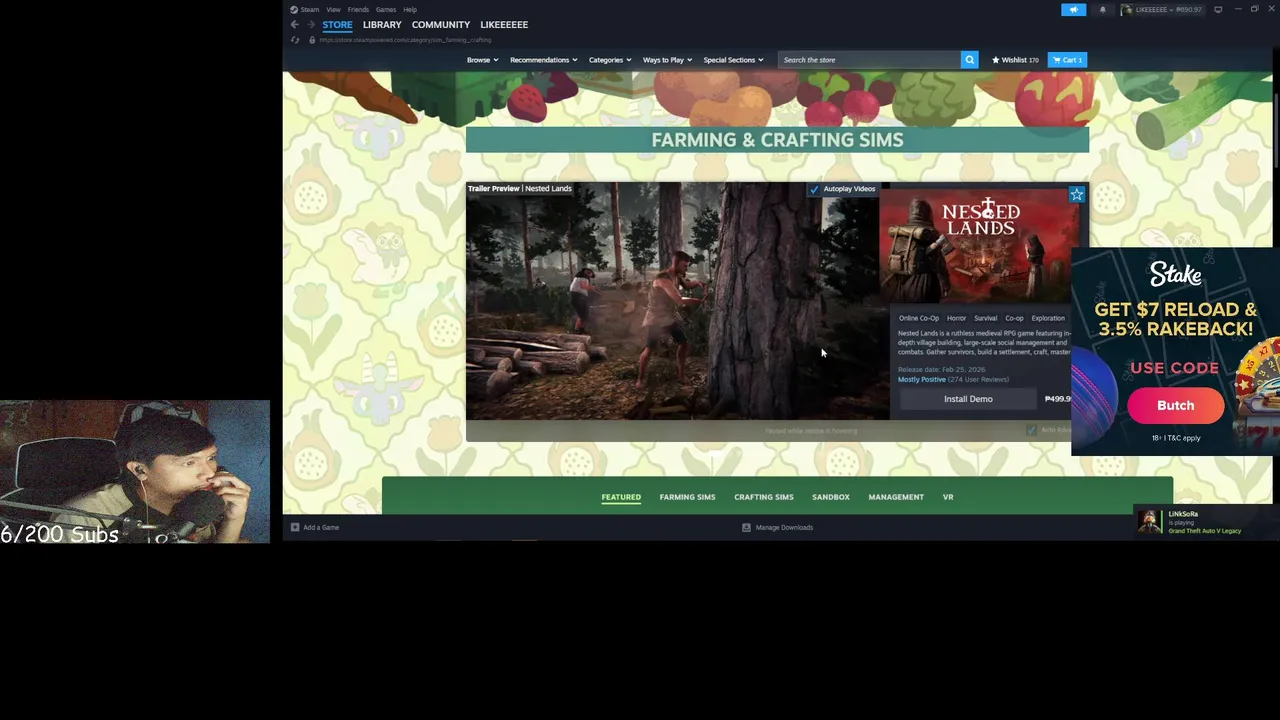Select the FEATURED category tab
1280x720 pixels.
coord(621,497)
